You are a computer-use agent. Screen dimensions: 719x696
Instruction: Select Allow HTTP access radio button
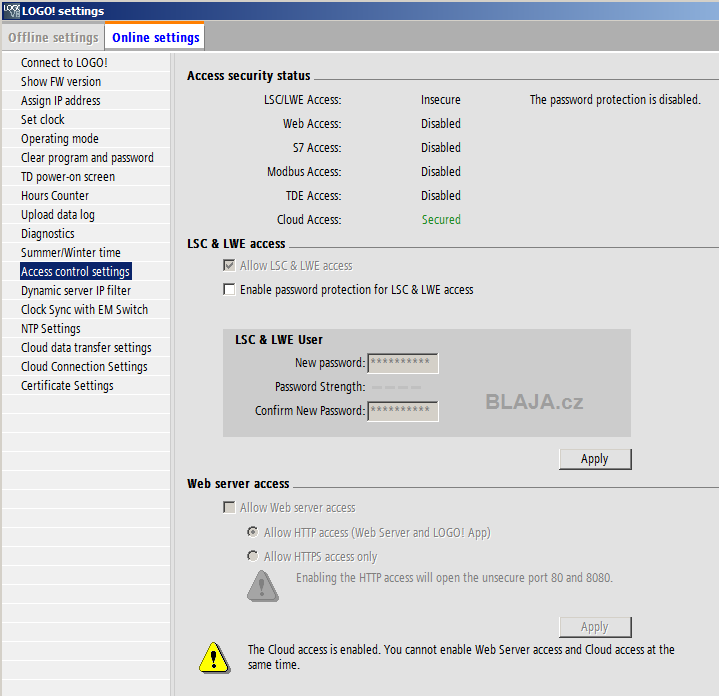(252, 532)
